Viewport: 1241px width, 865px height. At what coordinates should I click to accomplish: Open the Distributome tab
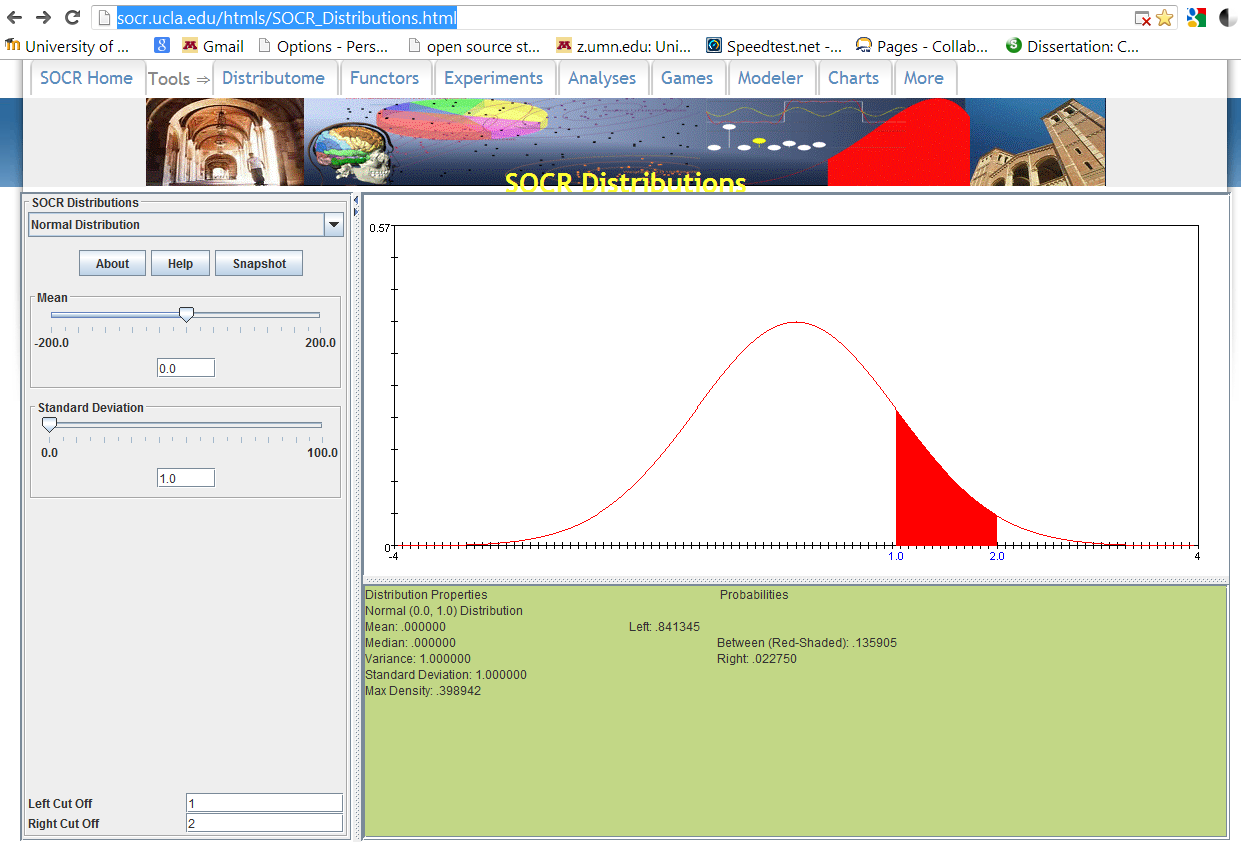[273, 78]
